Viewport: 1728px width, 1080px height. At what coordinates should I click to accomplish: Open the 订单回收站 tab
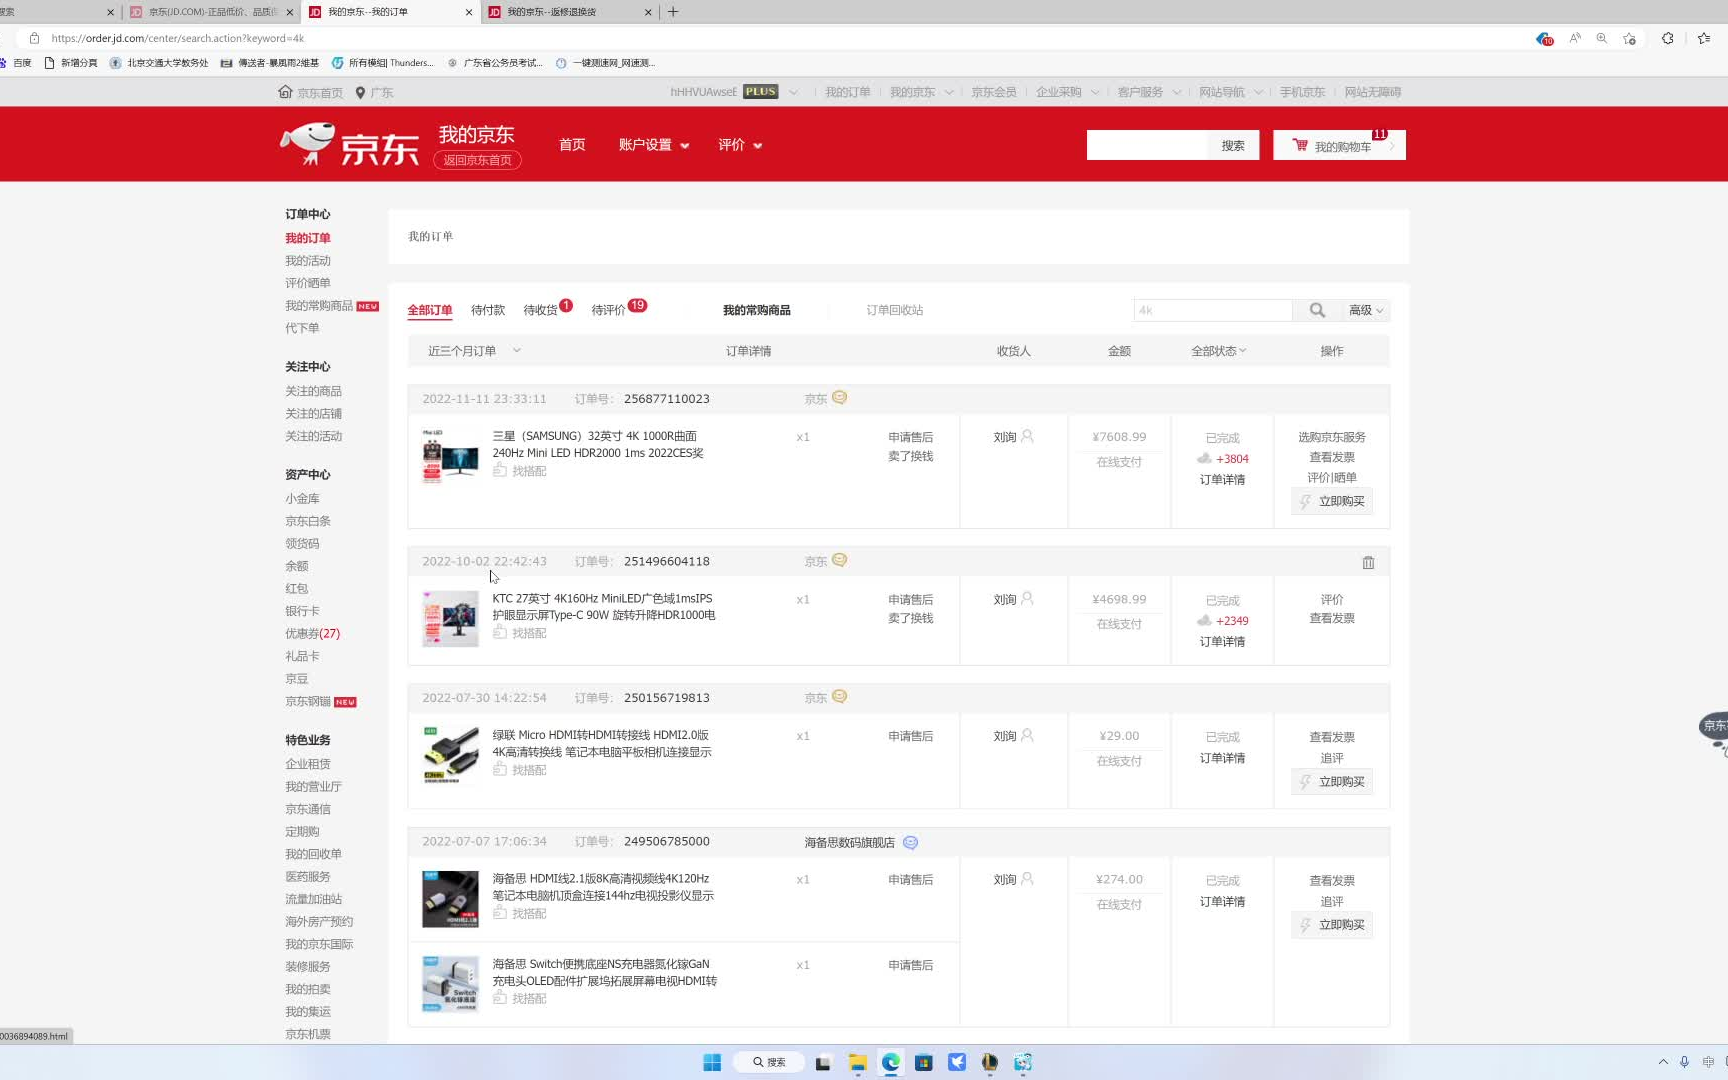coord(895,310)
